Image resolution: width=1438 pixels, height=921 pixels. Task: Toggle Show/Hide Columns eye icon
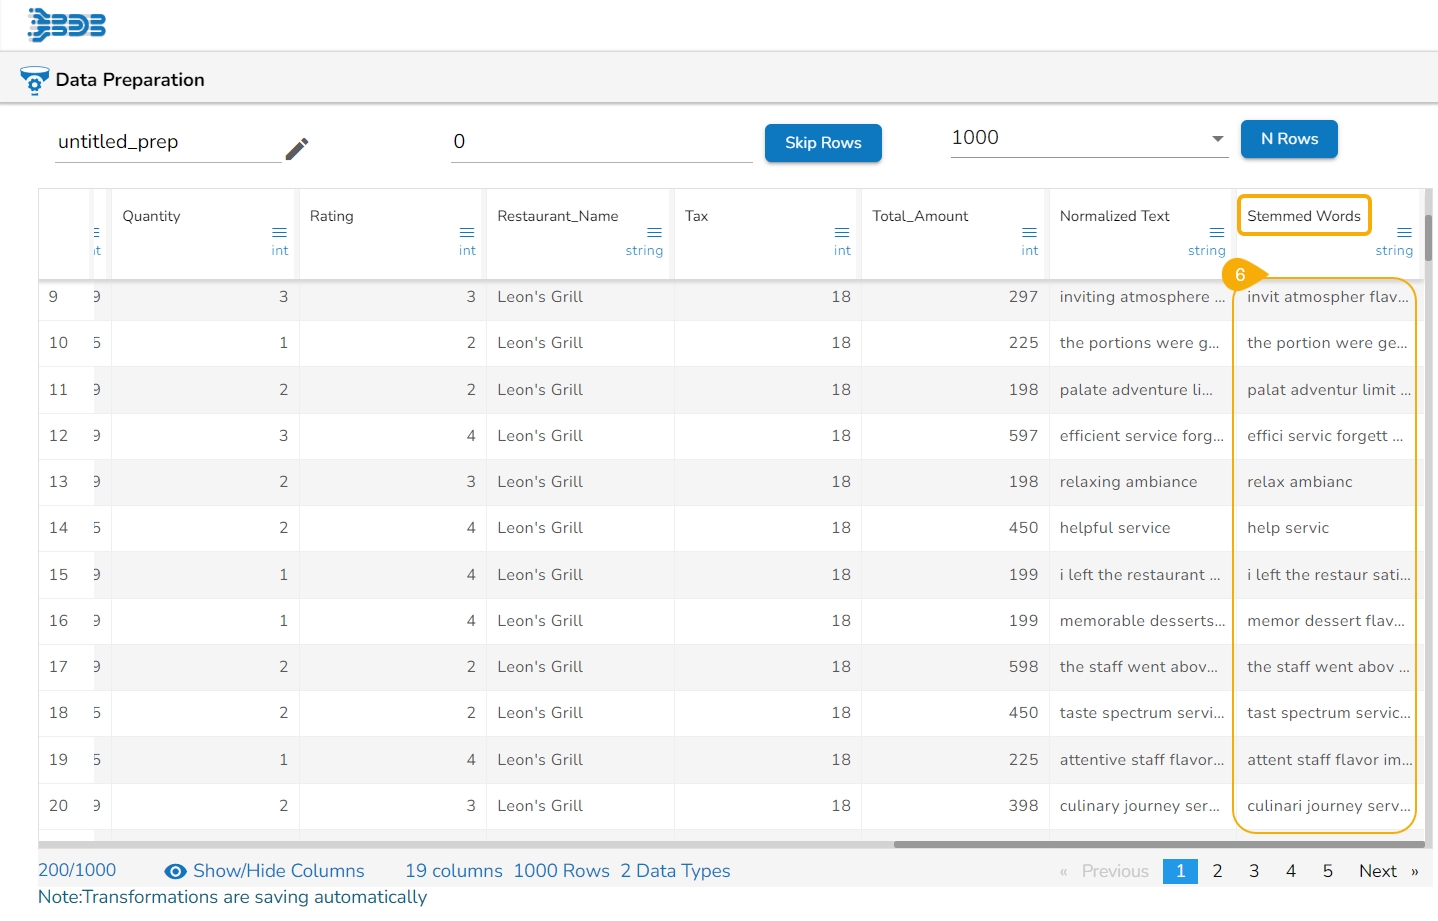pos(176,871)
